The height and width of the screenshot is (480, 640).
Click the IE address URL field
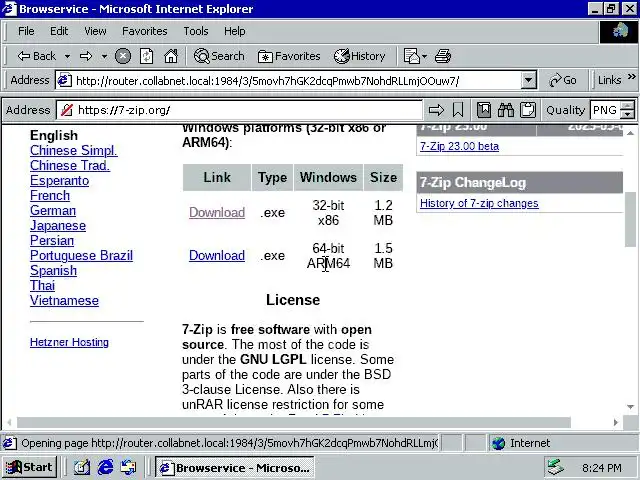tap(288, 80)
